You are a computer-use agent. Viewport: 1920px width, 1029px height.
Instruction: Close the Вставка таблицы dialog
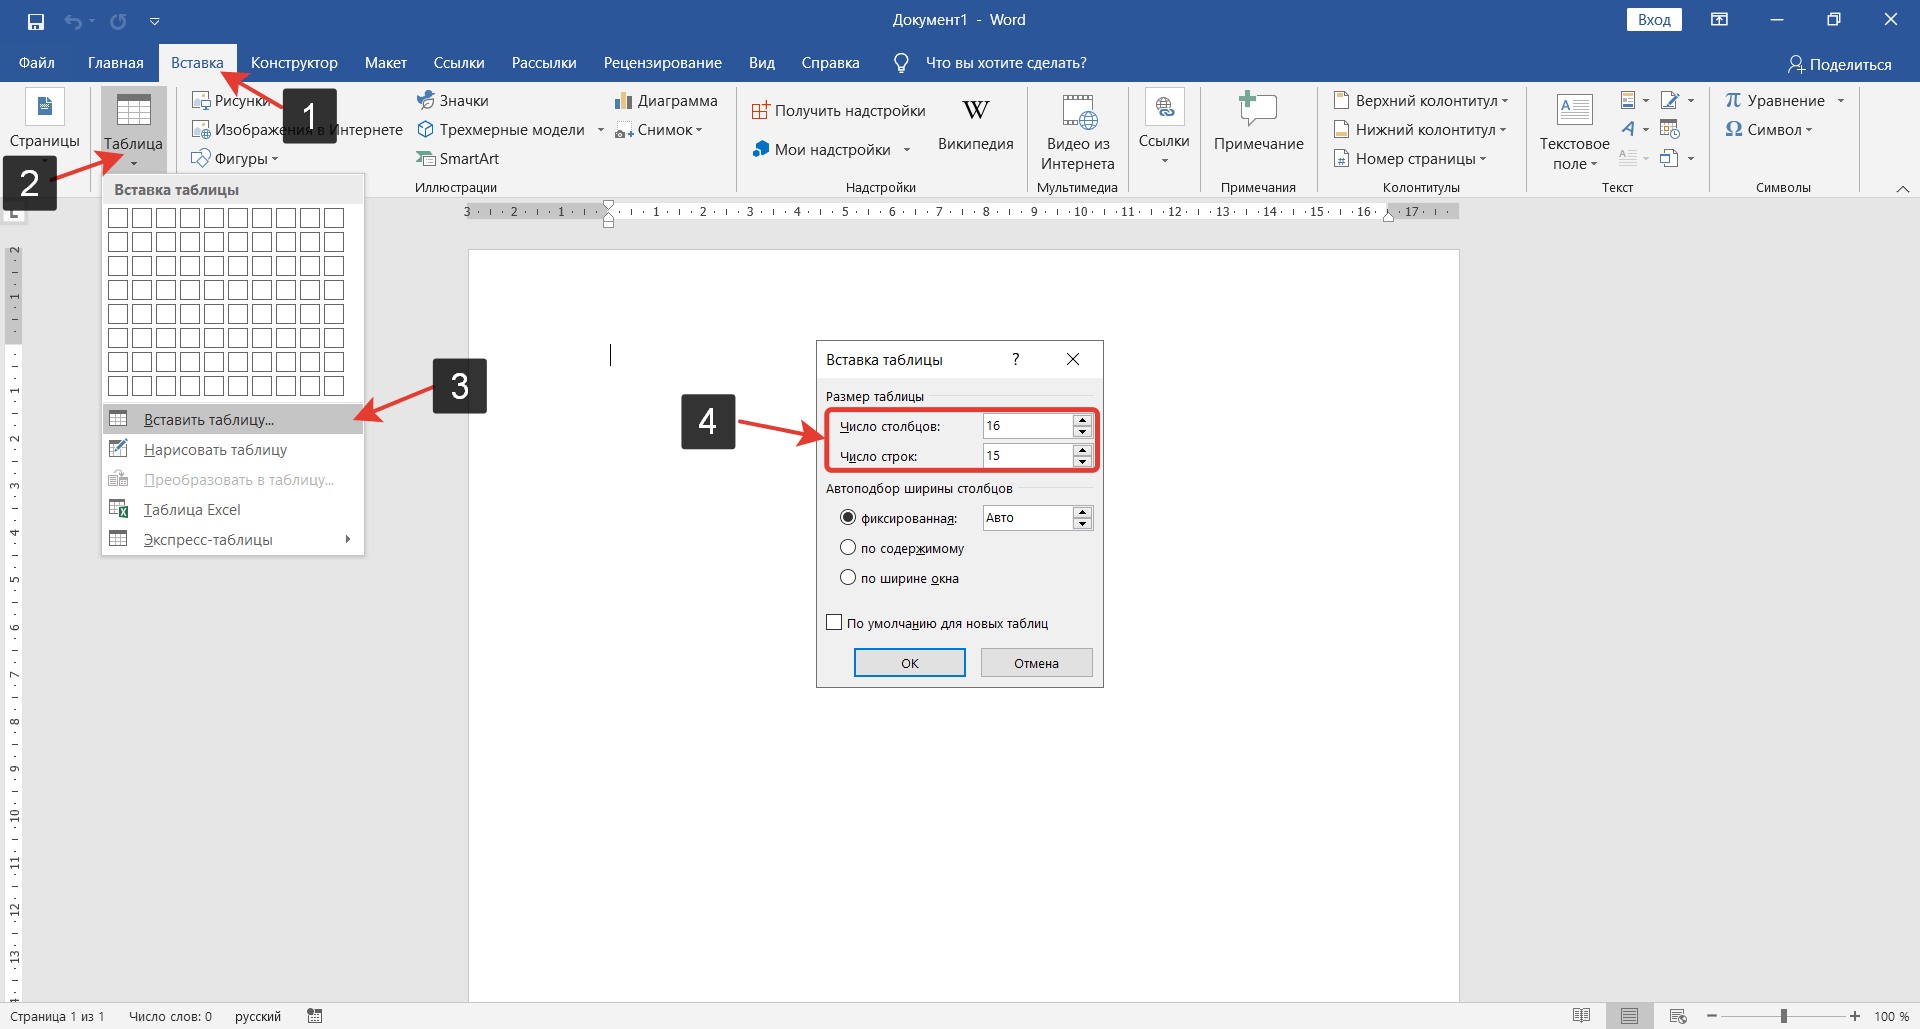click(x=1073, y=359)
